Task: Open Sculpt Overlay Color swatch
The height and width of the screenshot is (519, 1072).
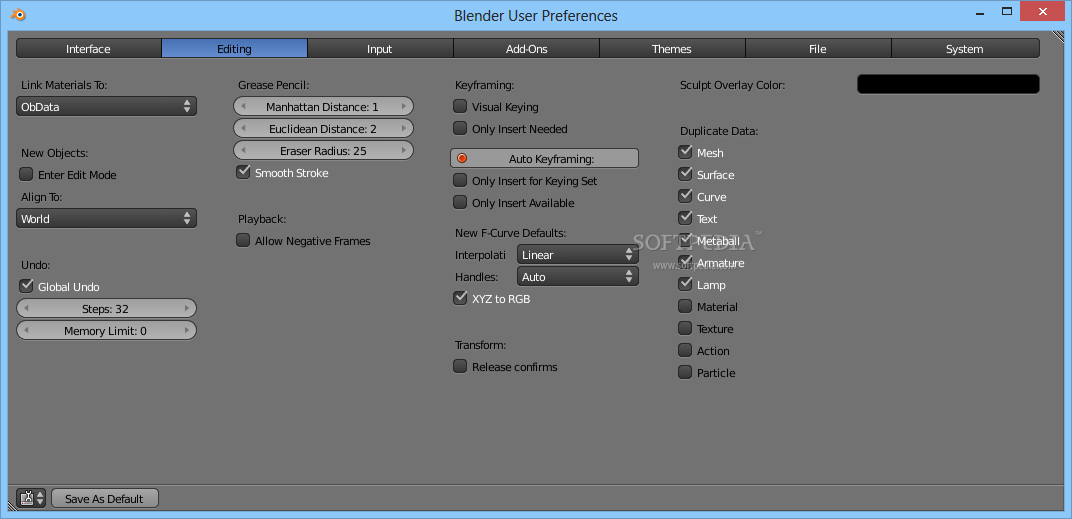Action: pos(948,84)
